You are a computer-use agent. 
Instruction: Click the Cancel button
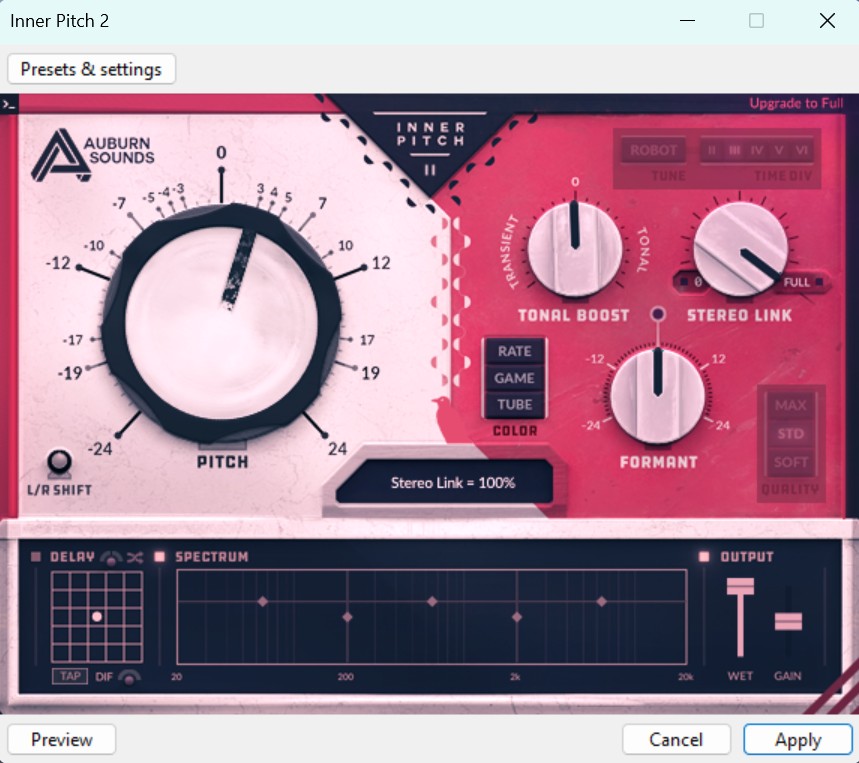(x=676, y=739)
